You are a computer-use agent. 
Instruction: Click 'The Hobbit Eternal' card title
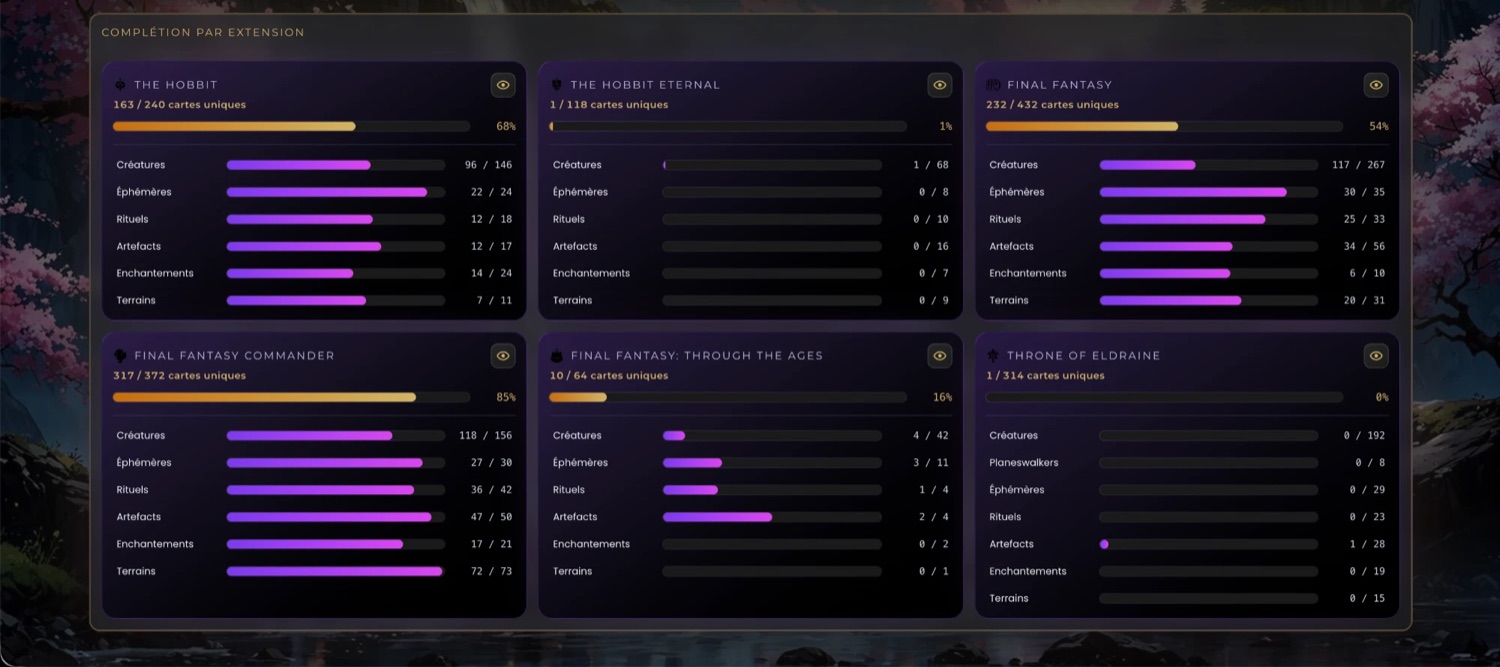coord(645,85)
